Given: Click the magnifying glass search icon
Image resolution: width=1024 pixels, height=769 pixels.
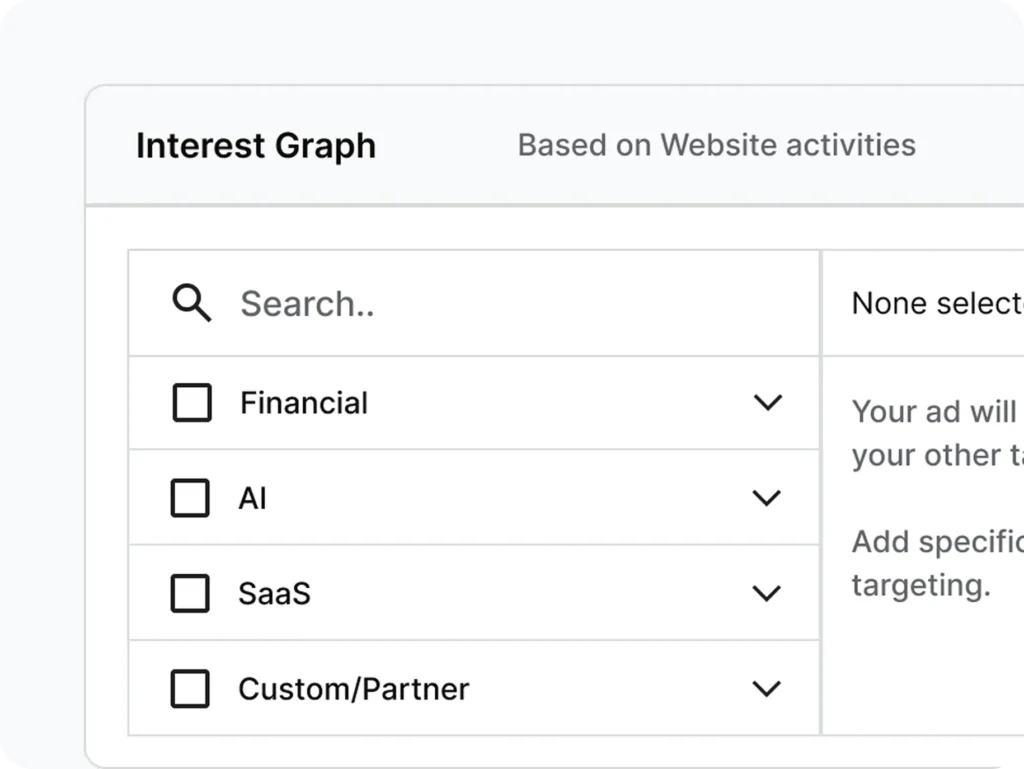Looking at the screenshot, I should tap(191, 303).
